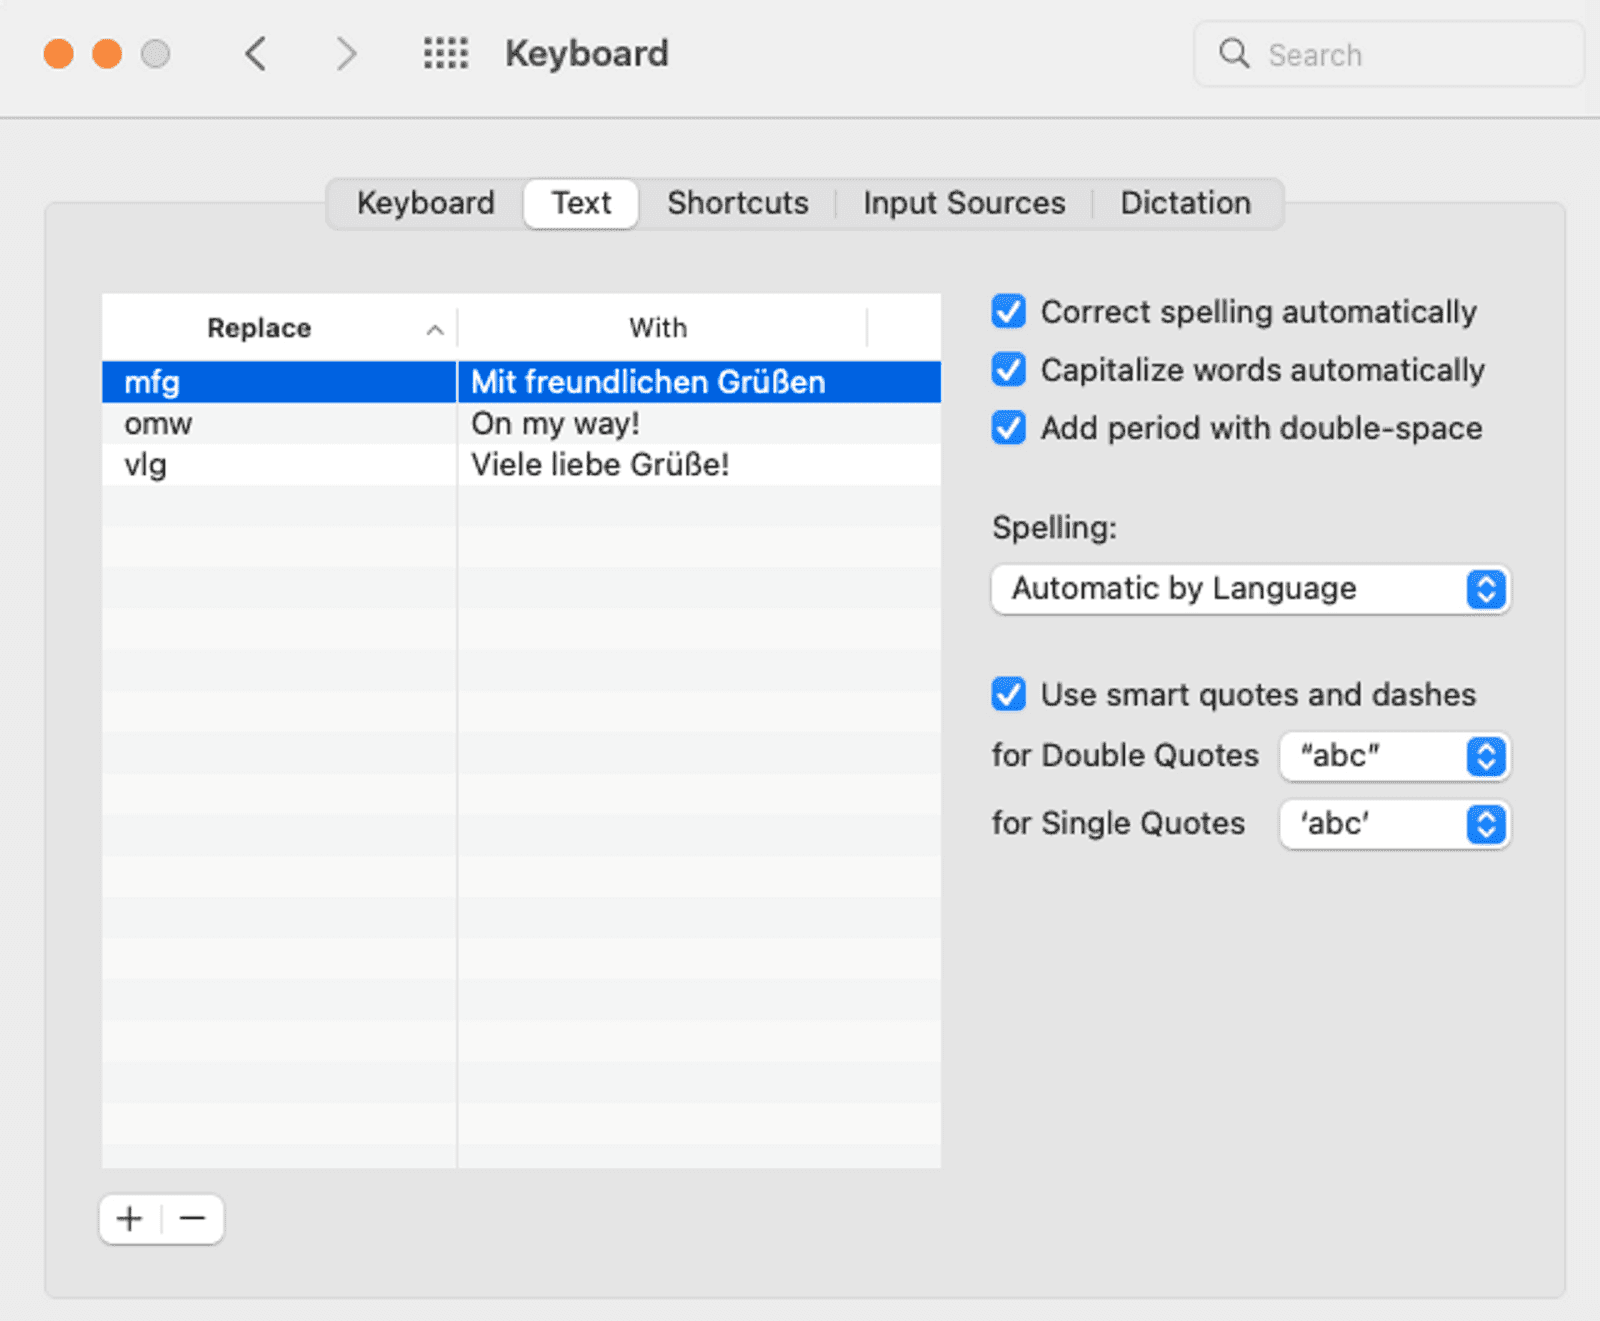
Task: Select the mfg replacement row
Action: 521,382
